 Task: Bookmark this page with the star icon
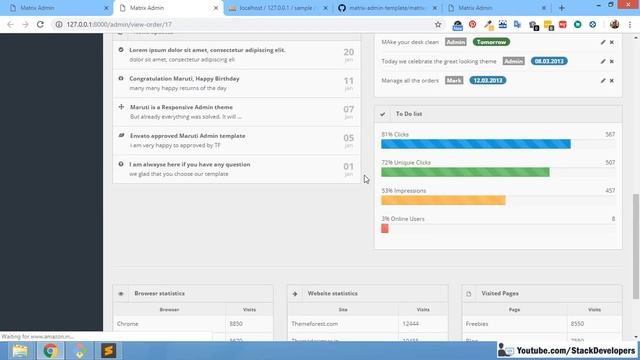tap(438, 24)
